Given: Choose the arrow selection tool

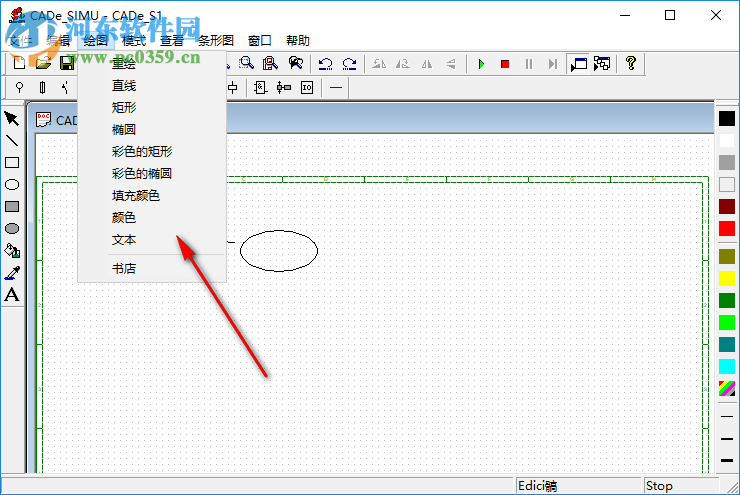Looking at the screenshot, I should (x=12, y=118).
